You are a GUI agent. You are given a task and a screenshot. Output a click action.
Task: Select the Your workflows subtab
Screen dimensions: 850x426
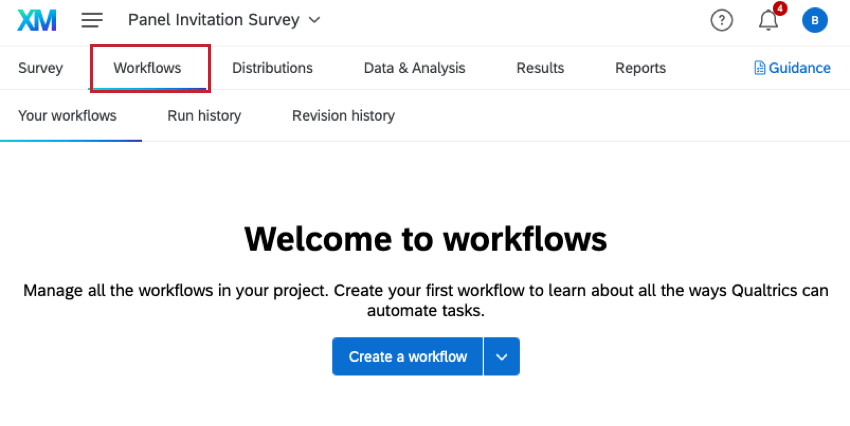click(67, 116)
